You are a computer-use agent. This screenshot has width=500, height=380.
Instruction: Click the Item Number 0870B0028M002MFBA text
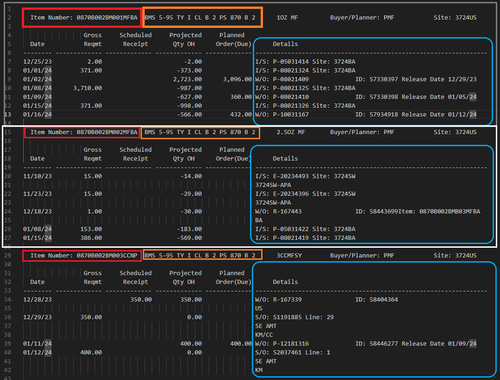pyautogui.click(x=84, y=132)
